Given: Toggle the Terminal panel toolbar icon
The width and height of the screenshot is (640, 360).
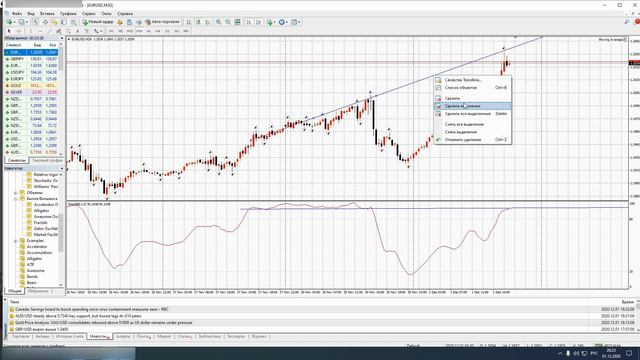Looking at the screenshot, I should click(64, 22).
